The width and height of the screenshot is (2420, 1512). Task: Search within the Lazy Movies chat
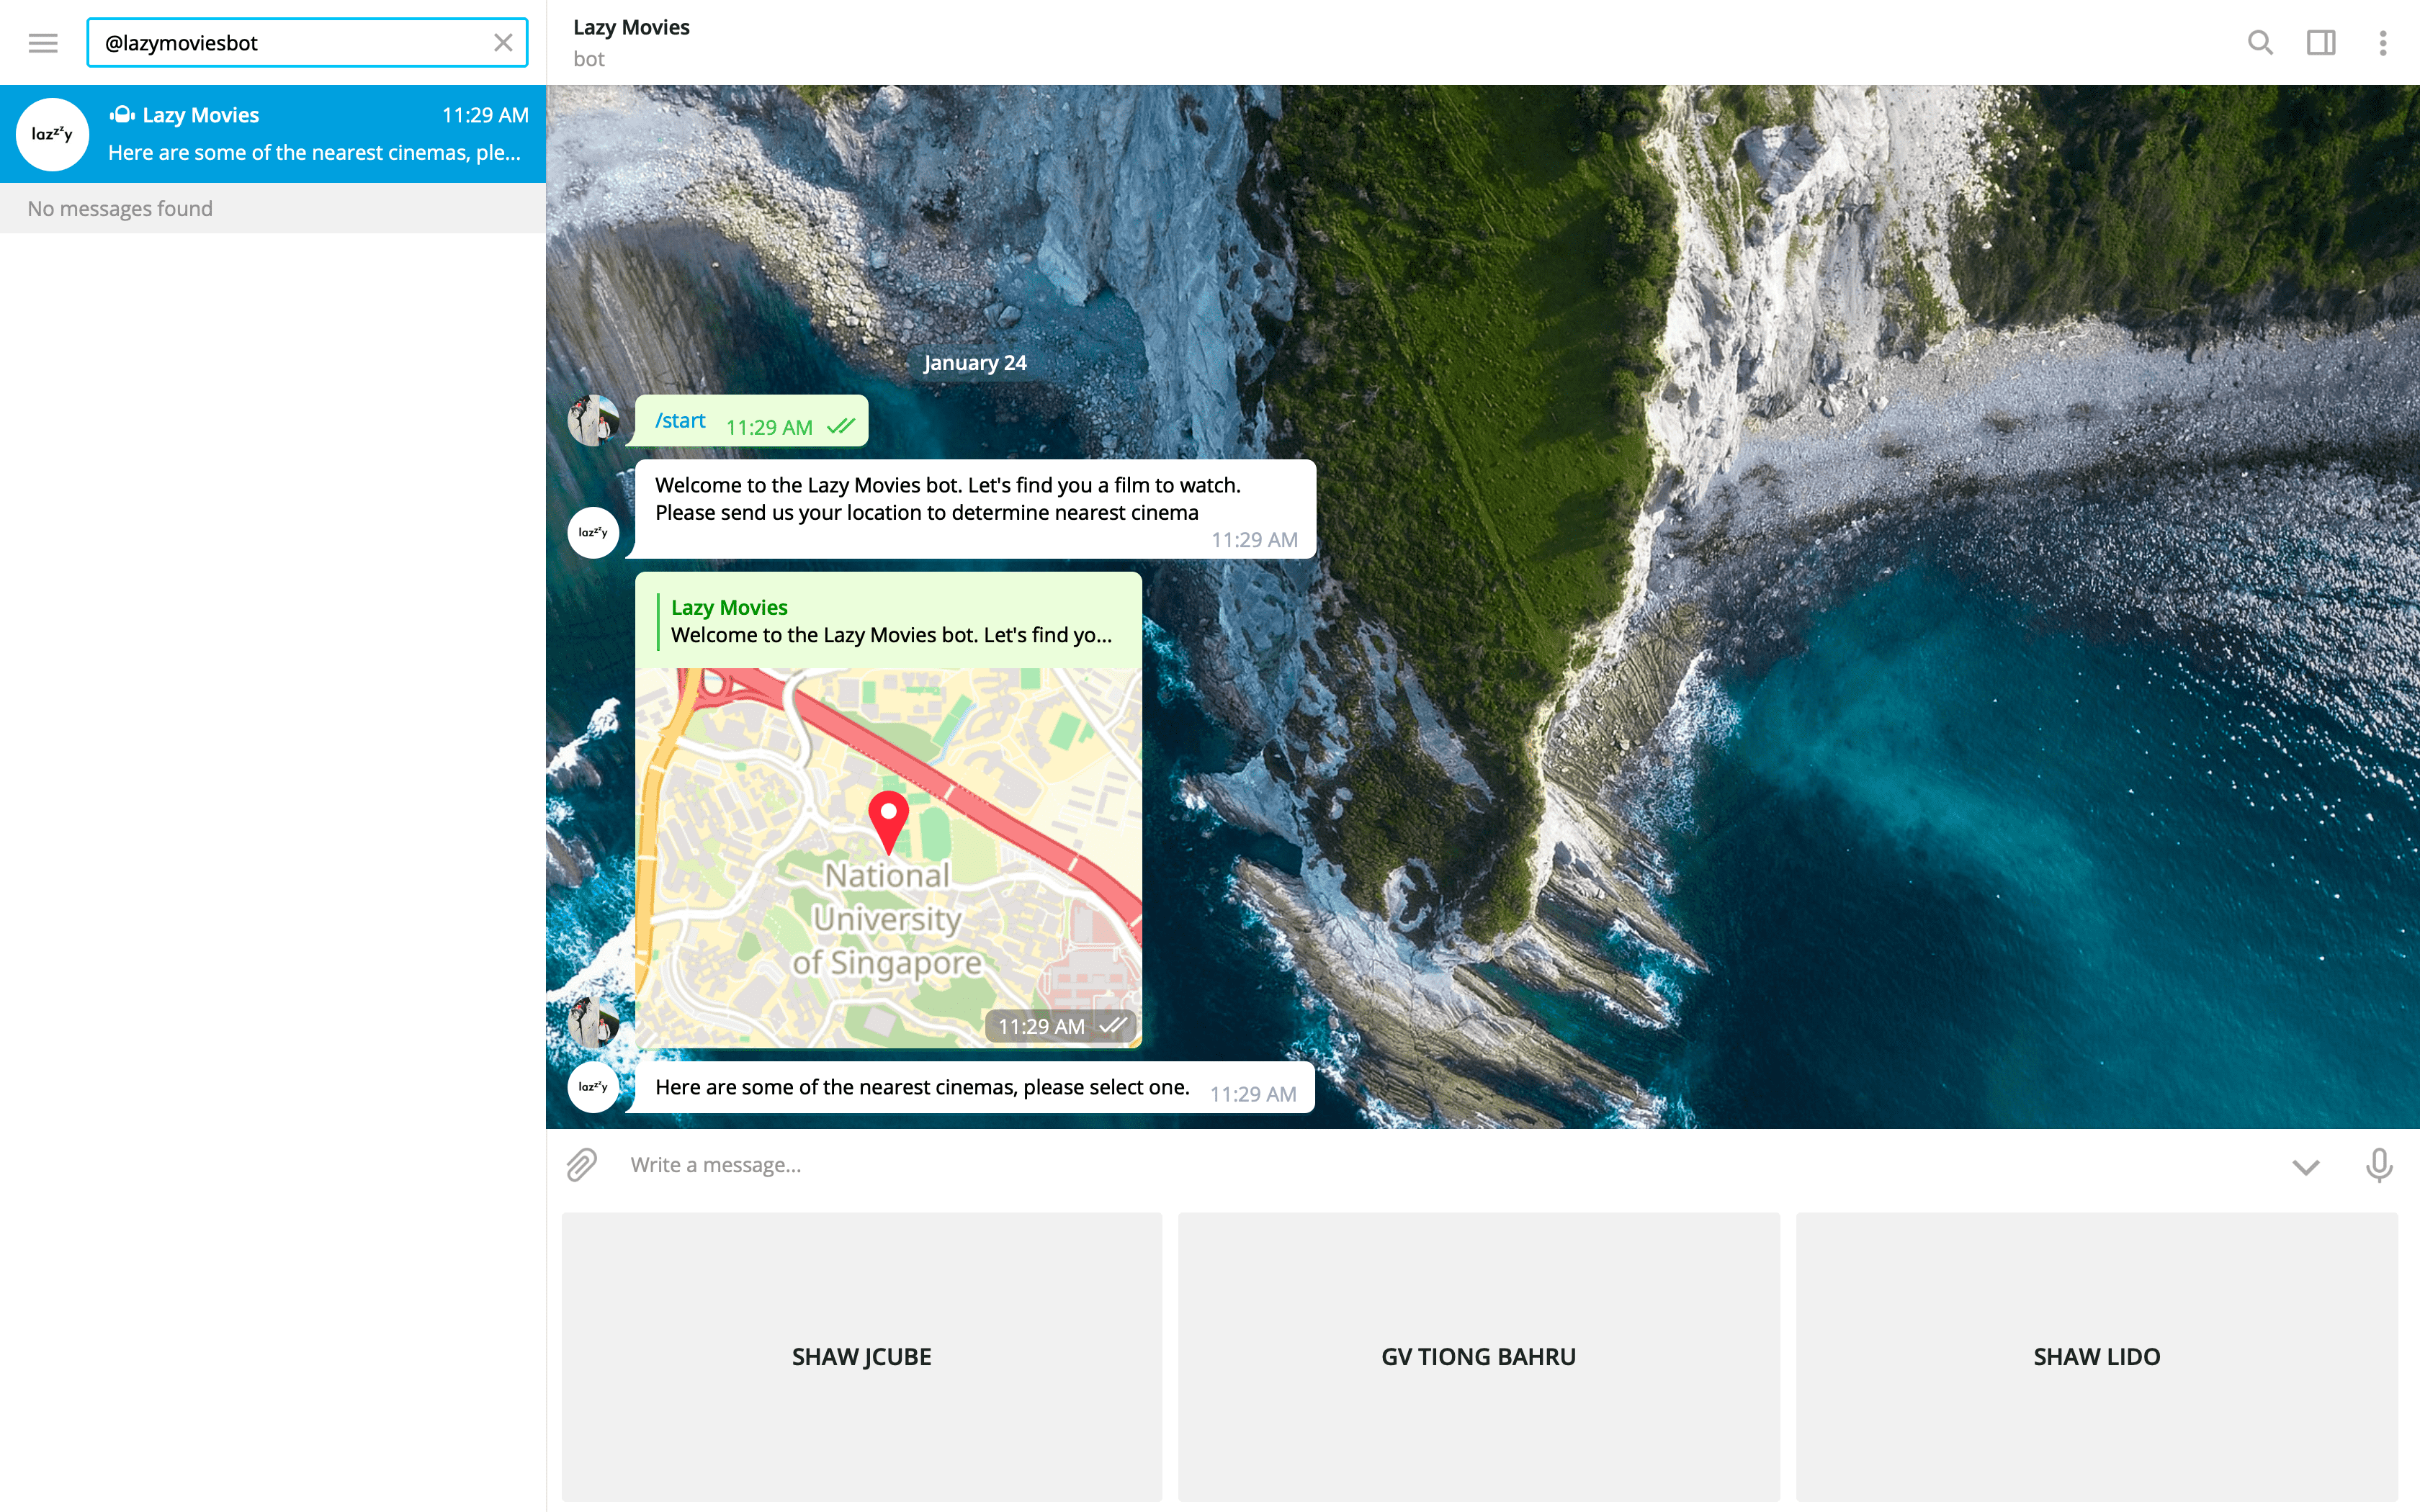click(x=2260, y=43)
